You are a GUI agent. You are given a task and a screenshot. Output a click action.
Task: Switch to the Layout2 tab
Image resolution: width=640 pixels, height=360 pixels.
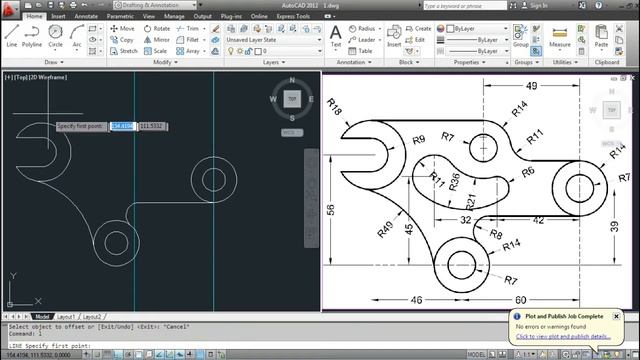pos(92,317)
